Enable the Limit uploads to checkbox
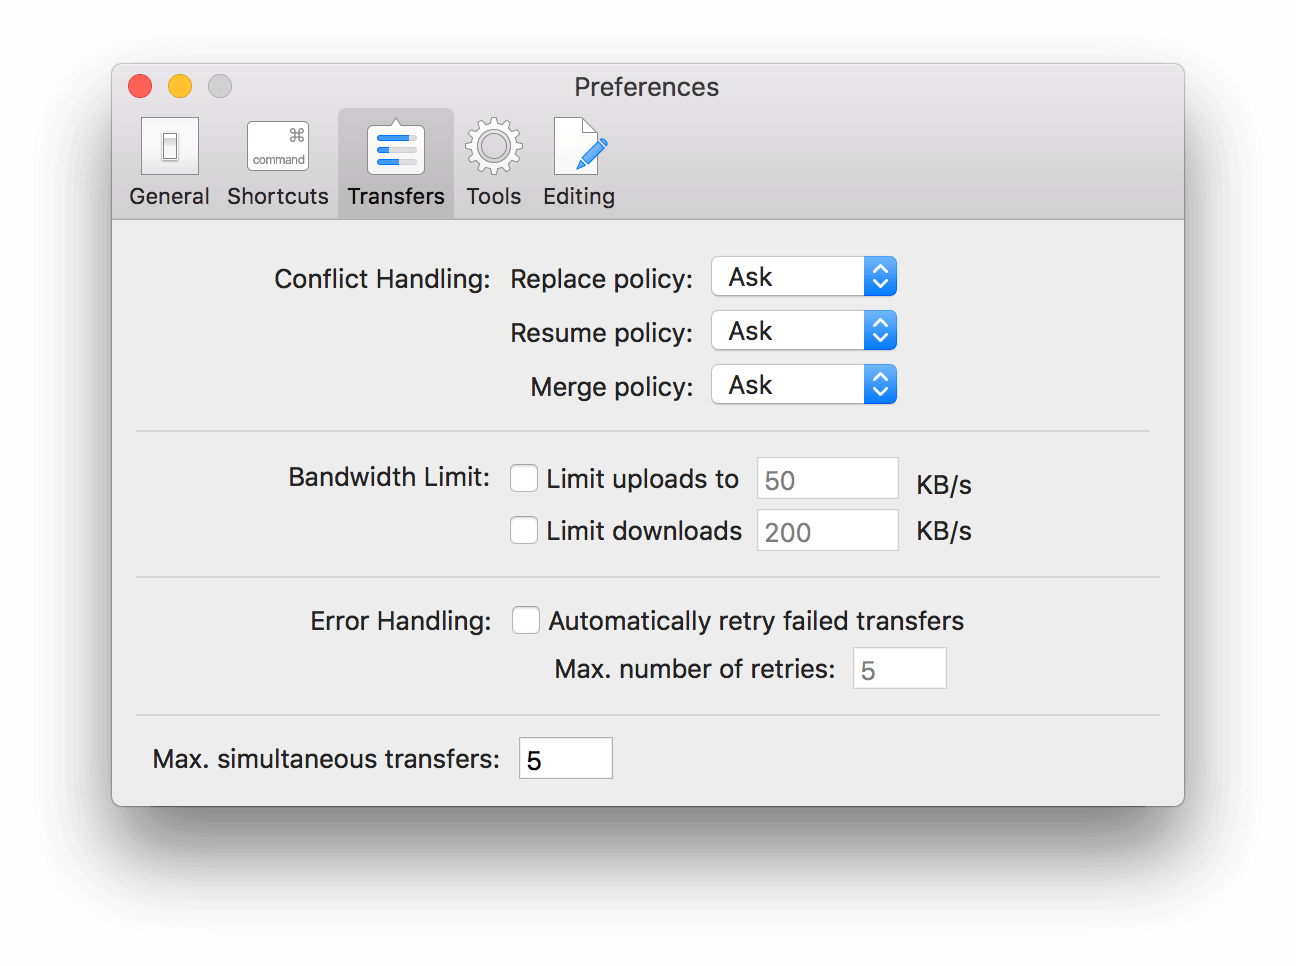 524,479
